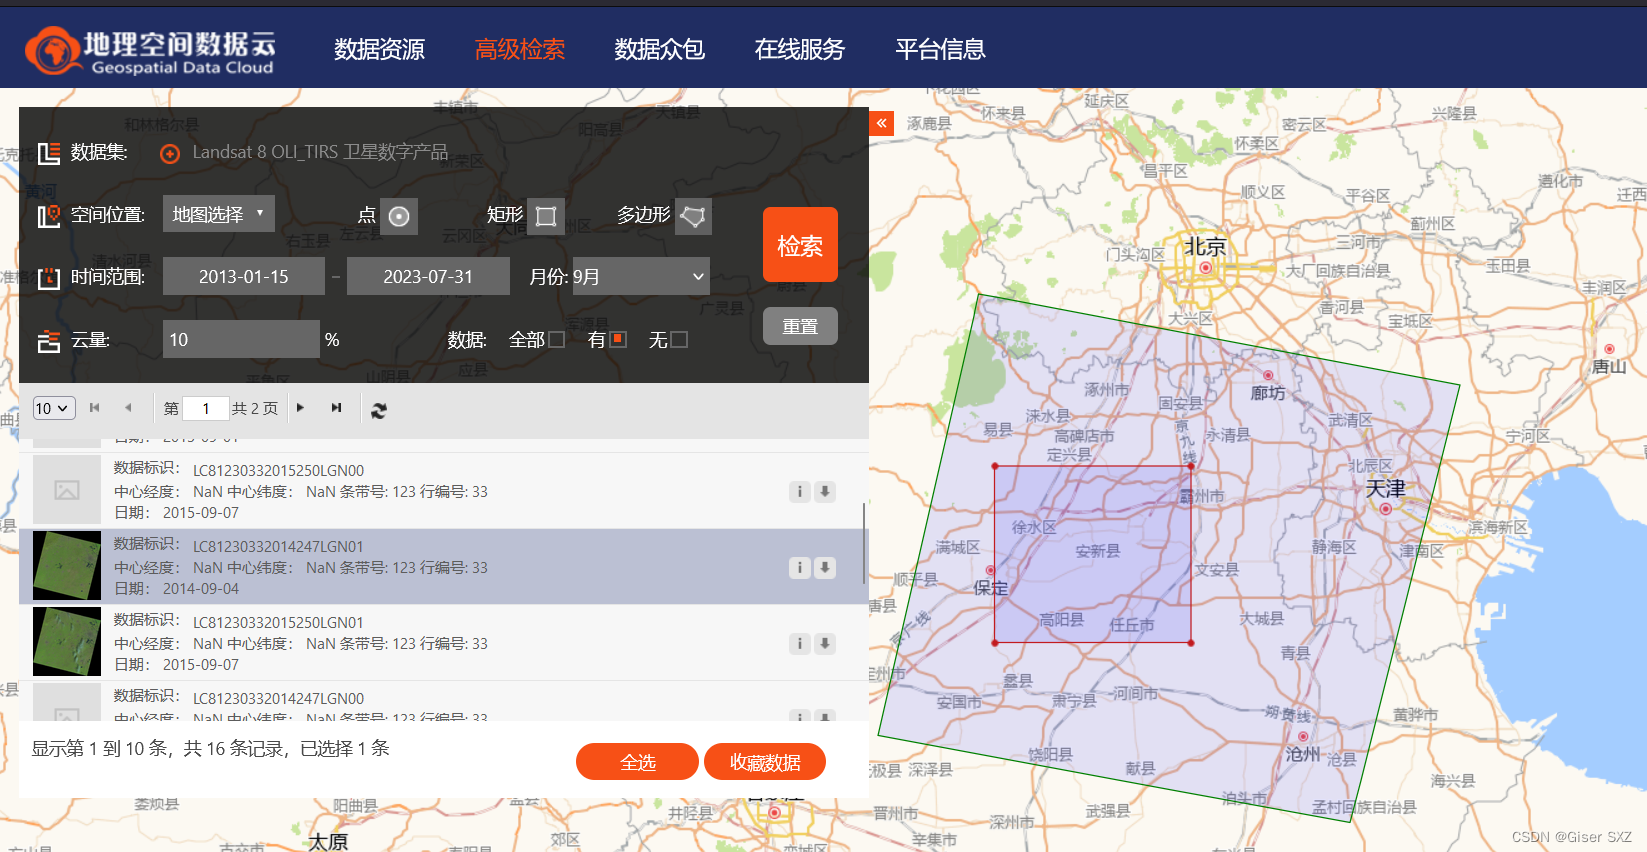The width and height of the screenshot is (1647, 852).
Task: Click the 唐山 city label on map
Action: click(x=1609, y=367)
